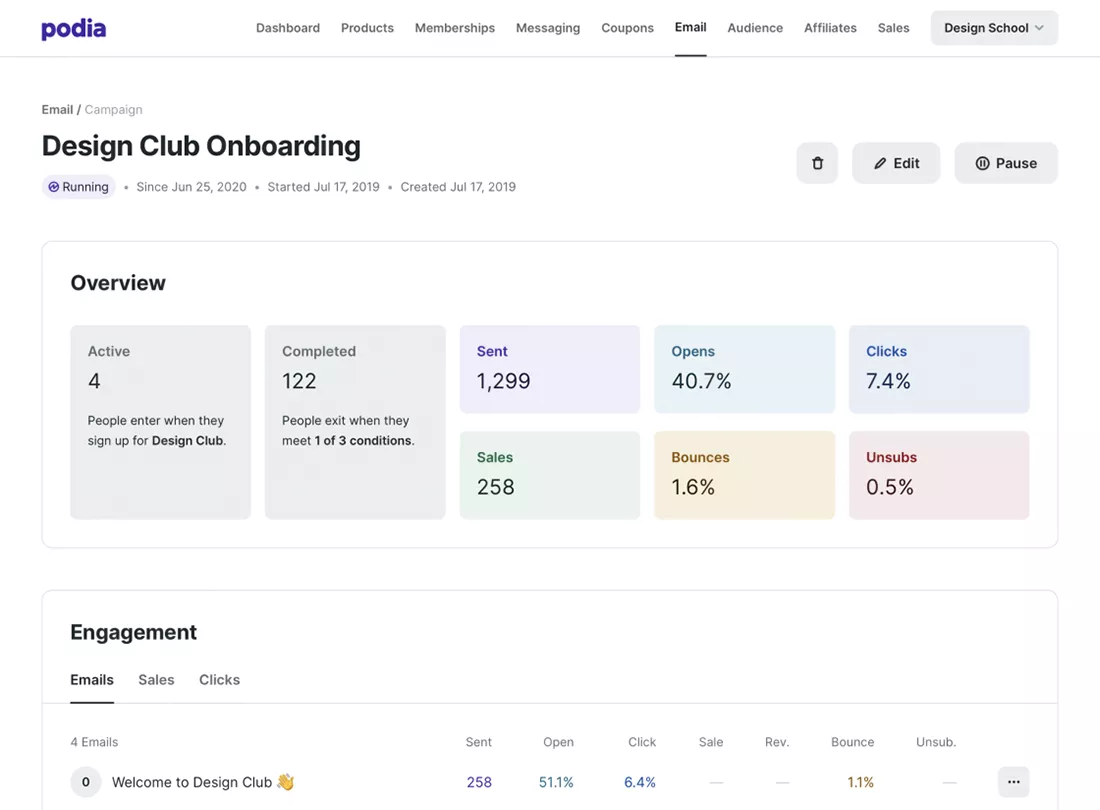
Task: Pause the Design Club Onboarding campaign
Action: click(1005, 163)
